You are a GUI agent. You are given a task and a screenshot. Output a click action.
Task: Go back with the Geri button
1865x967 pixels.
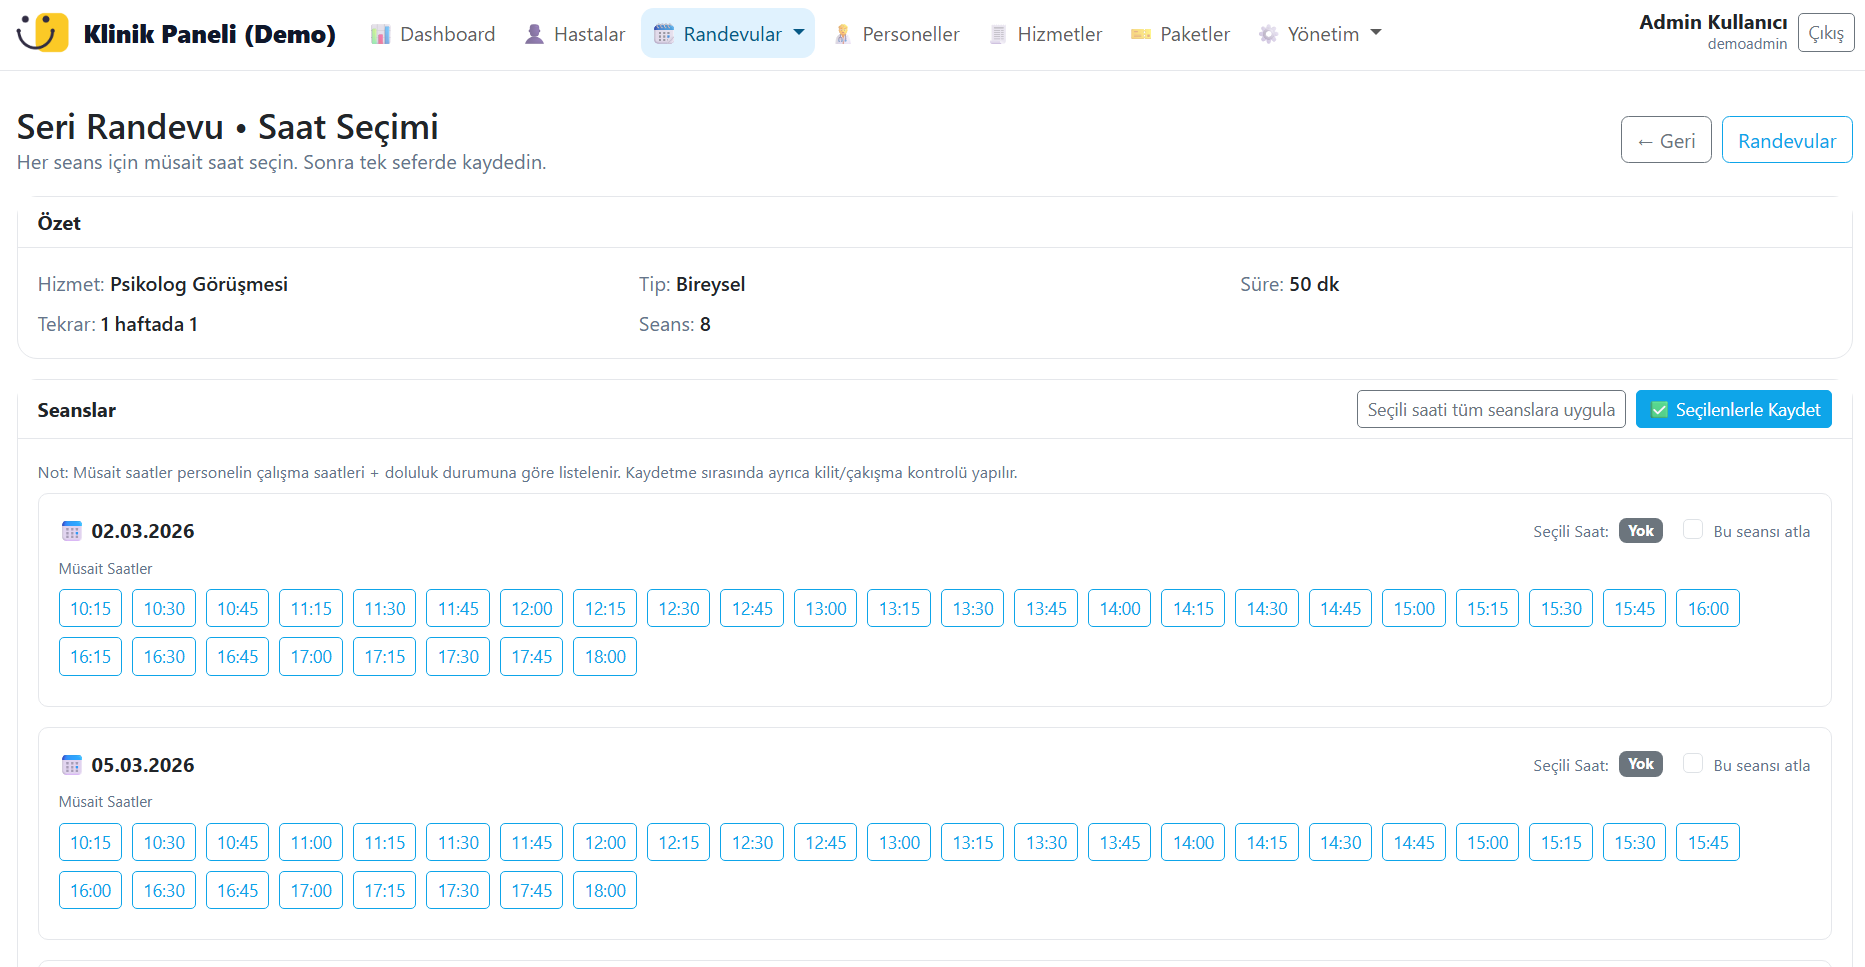point(1666,141)
